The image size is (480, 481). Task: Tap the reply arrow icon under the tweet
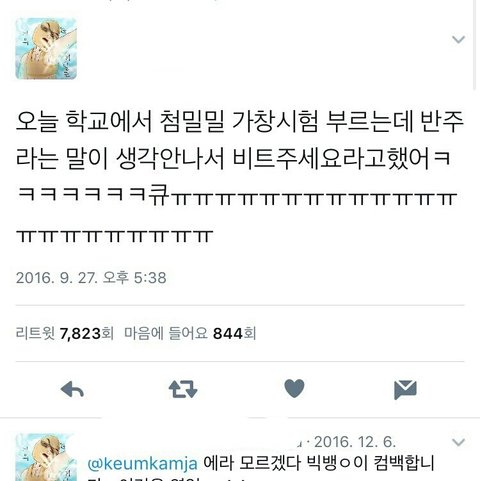72,389
